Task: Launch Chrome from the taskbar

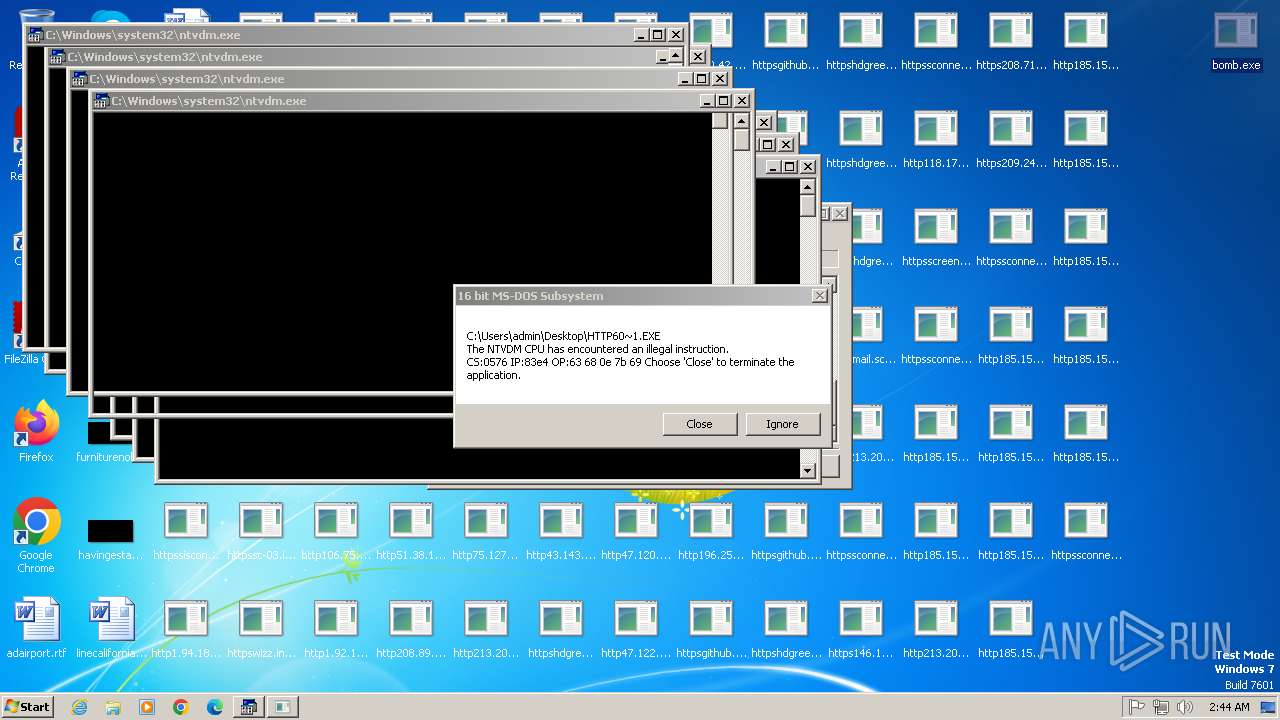Action: [181, 707]
